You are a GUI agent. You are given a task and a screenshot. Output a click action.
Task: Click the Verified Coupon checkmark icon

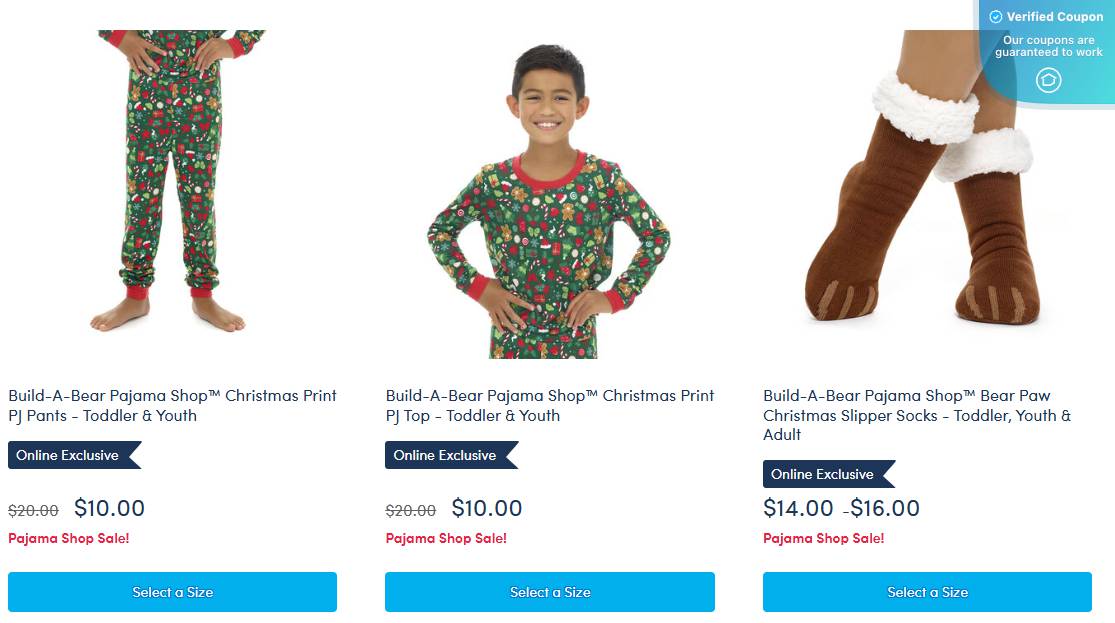(x=995, y=17)
